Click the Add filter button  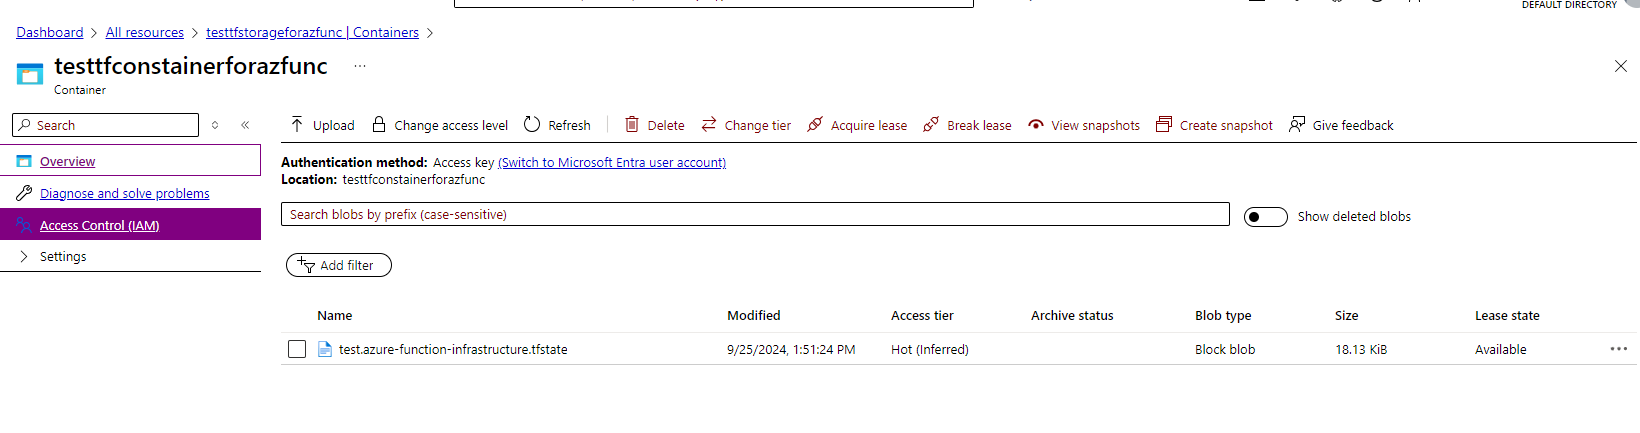click(x=339, y=265)
